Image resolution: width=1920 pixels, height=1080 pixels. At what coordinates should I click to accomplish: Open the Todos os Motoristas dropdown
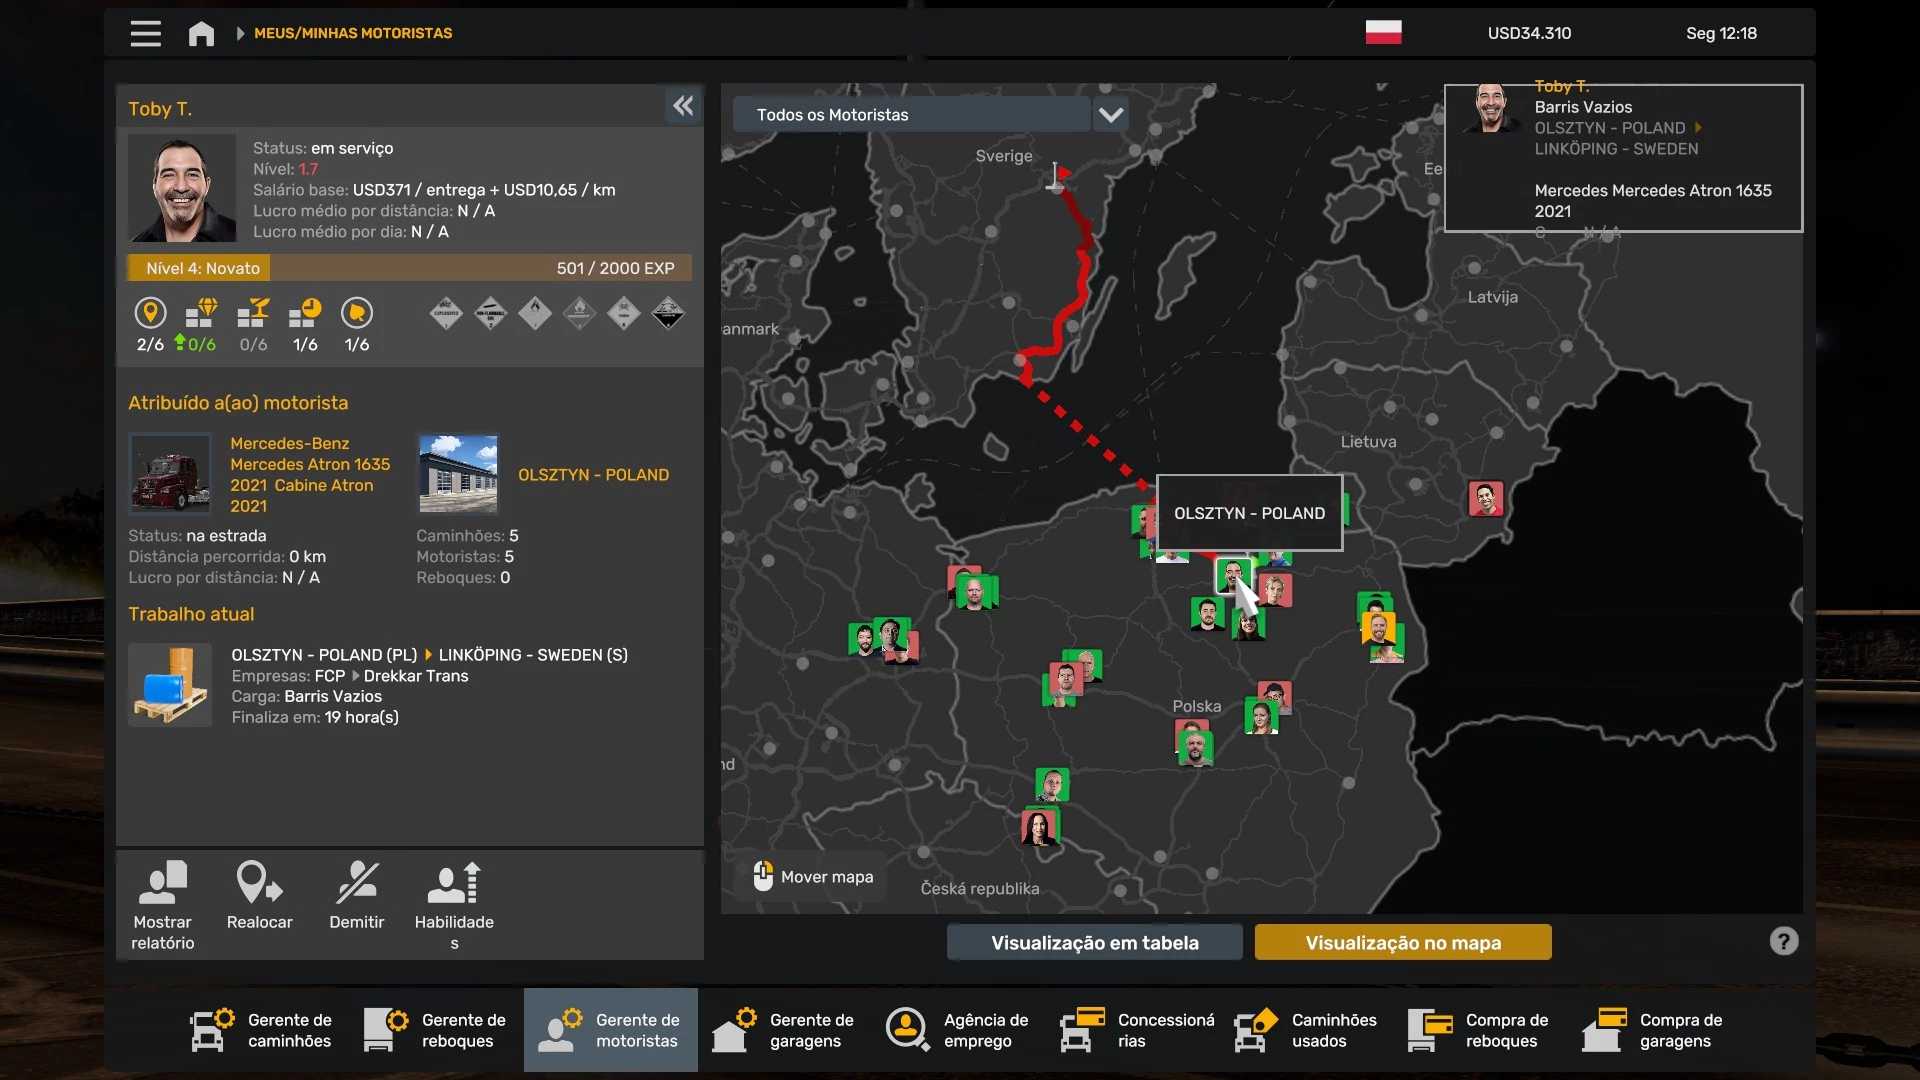[x=911, y=115]
